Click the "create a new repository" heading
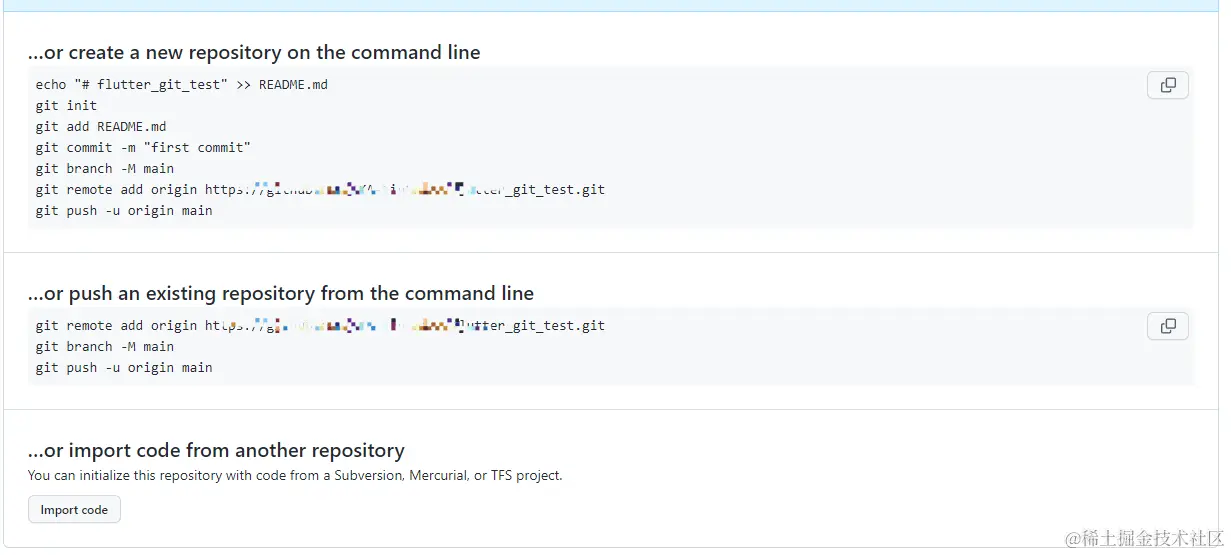Image resolution: width=1231 pixels, height=555 pixels. pos(254,53)
